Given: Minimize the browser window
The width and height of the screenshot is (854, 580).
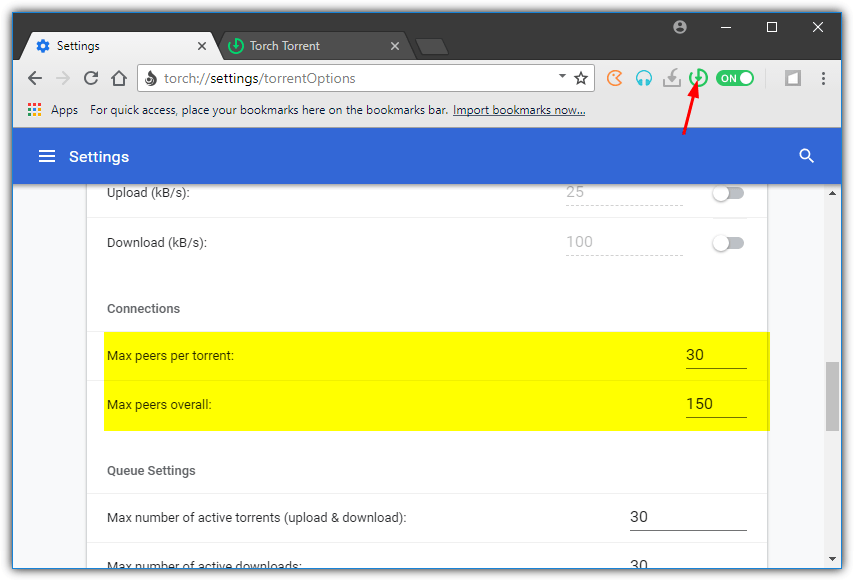Looking at the screenshot, I should pyautogui.click(x=725, y=27).
